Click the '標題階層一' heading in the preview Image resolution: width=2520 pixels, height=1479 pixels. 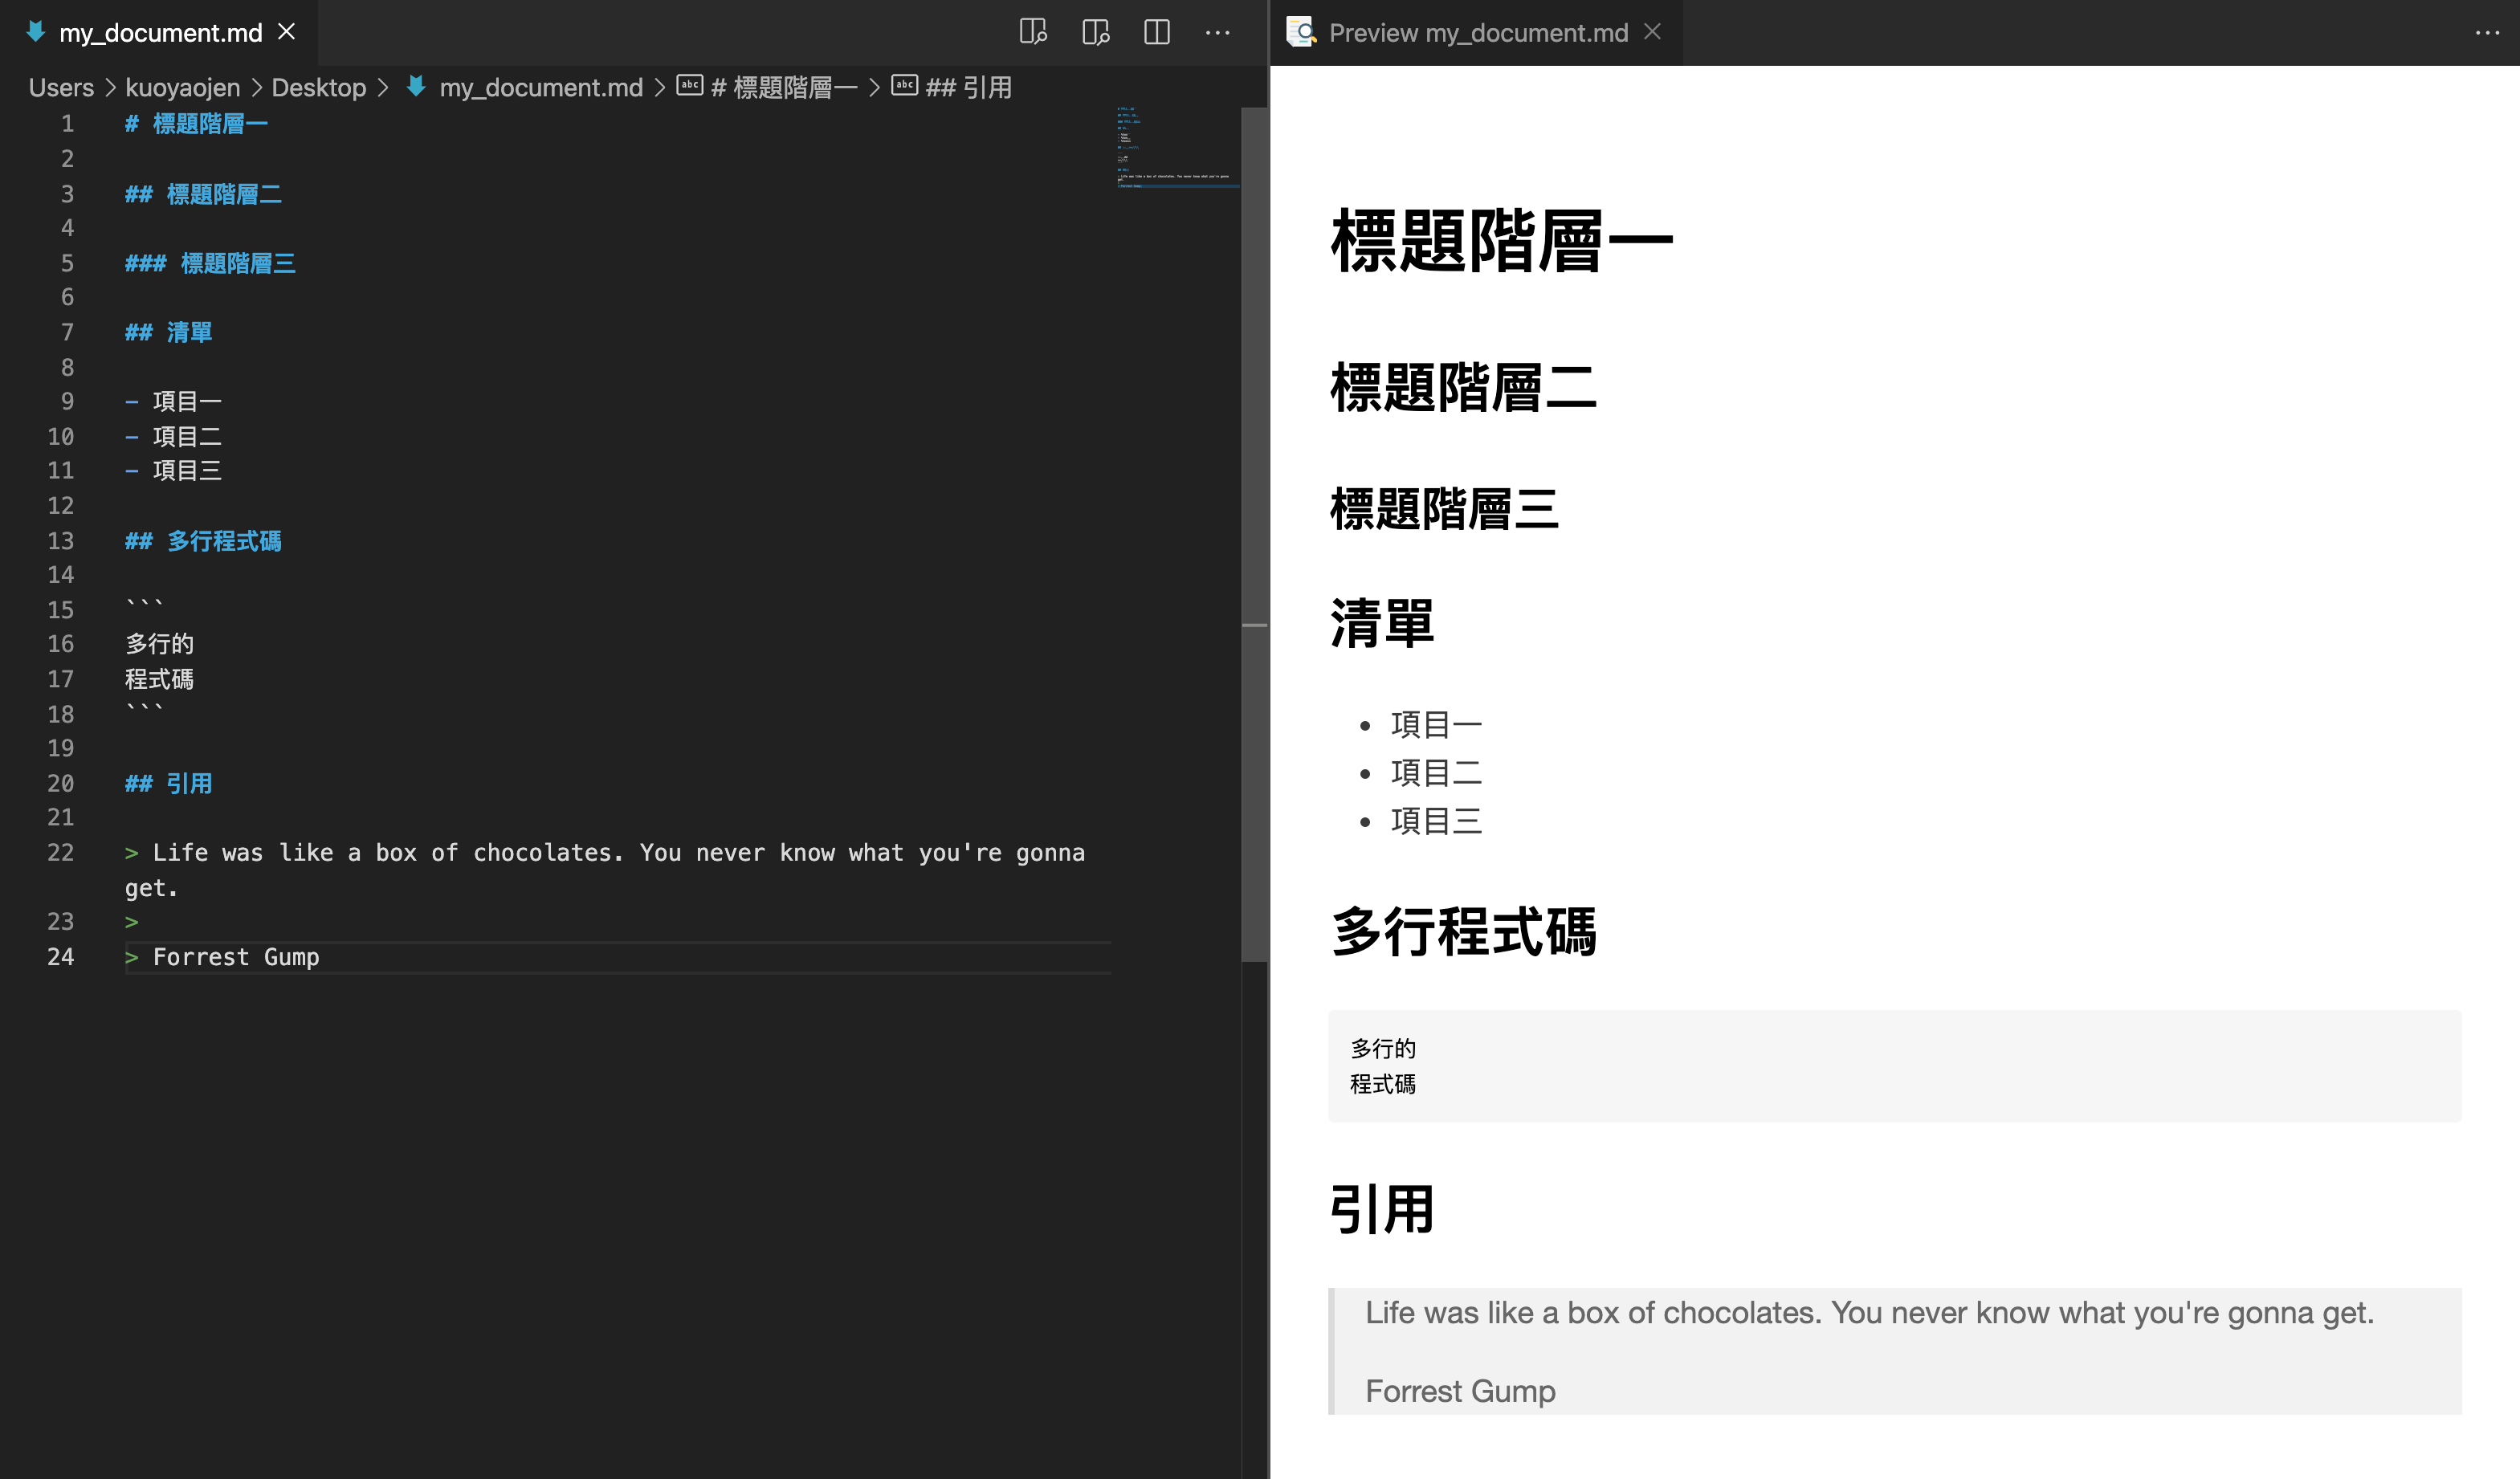1501,241
